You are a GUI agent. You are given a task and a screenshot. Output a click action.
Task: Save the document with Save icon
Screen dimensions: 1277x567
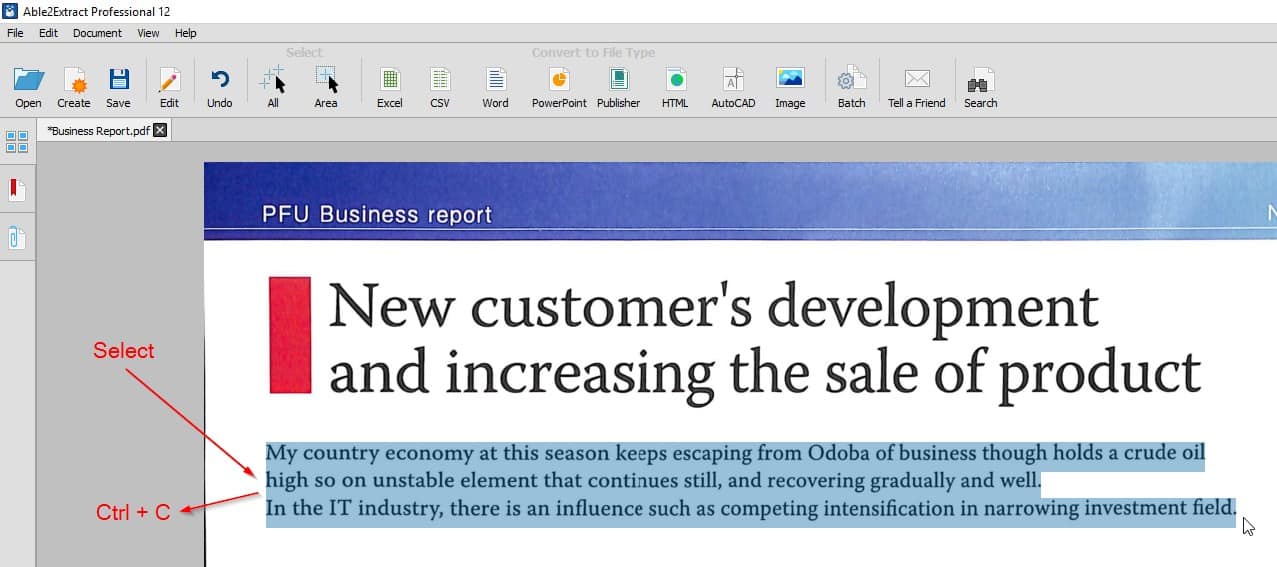click(x=118, y=80)
